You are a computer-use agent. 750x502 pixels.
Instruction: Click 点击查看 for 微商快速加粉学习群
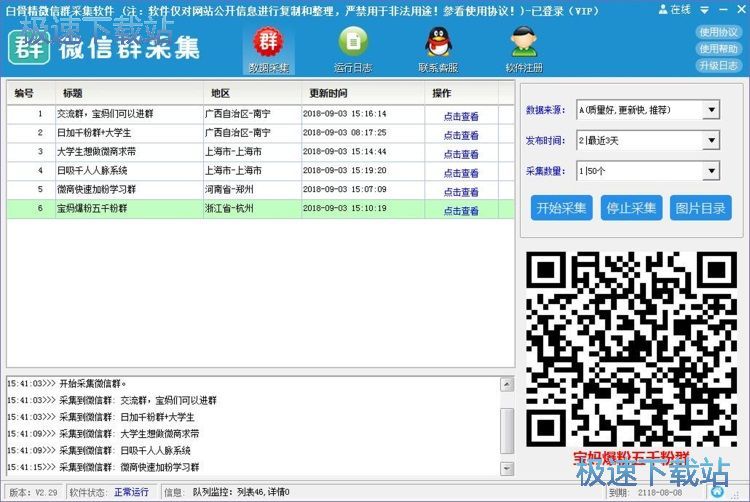[461, 192]
